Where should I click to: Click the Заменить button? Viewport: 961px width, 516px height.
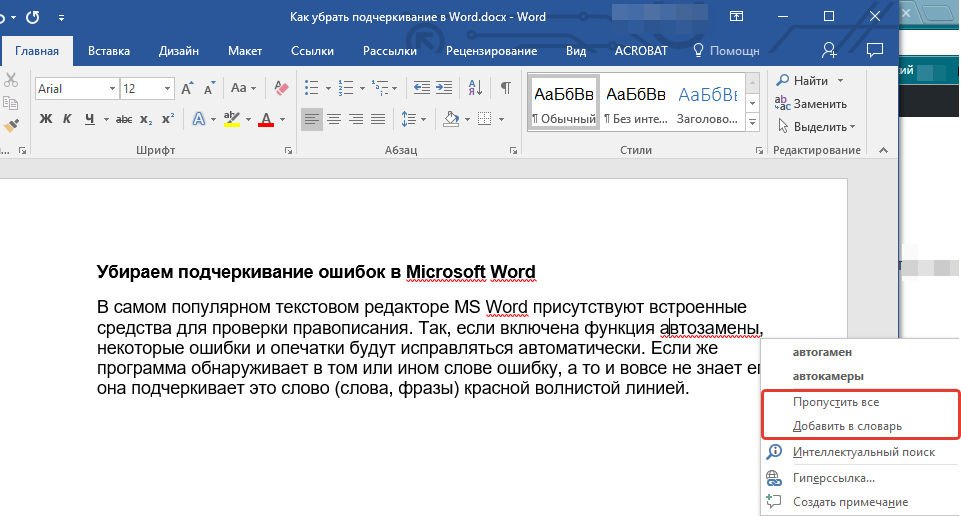click(819, 104)
